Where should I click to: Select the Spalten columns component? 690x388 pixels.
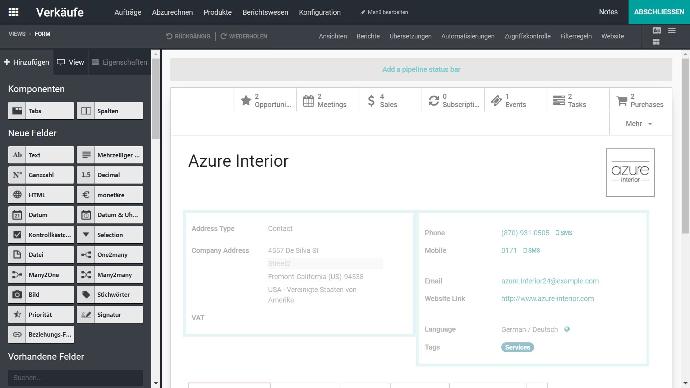pyautogui.click(x=110, y=111)
